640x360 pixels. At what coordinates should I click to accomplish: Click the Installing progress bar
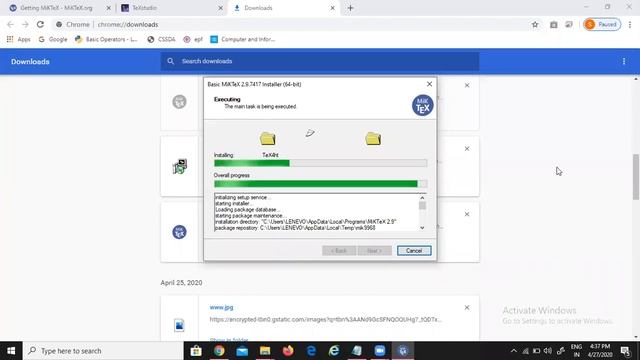[320, 163]
